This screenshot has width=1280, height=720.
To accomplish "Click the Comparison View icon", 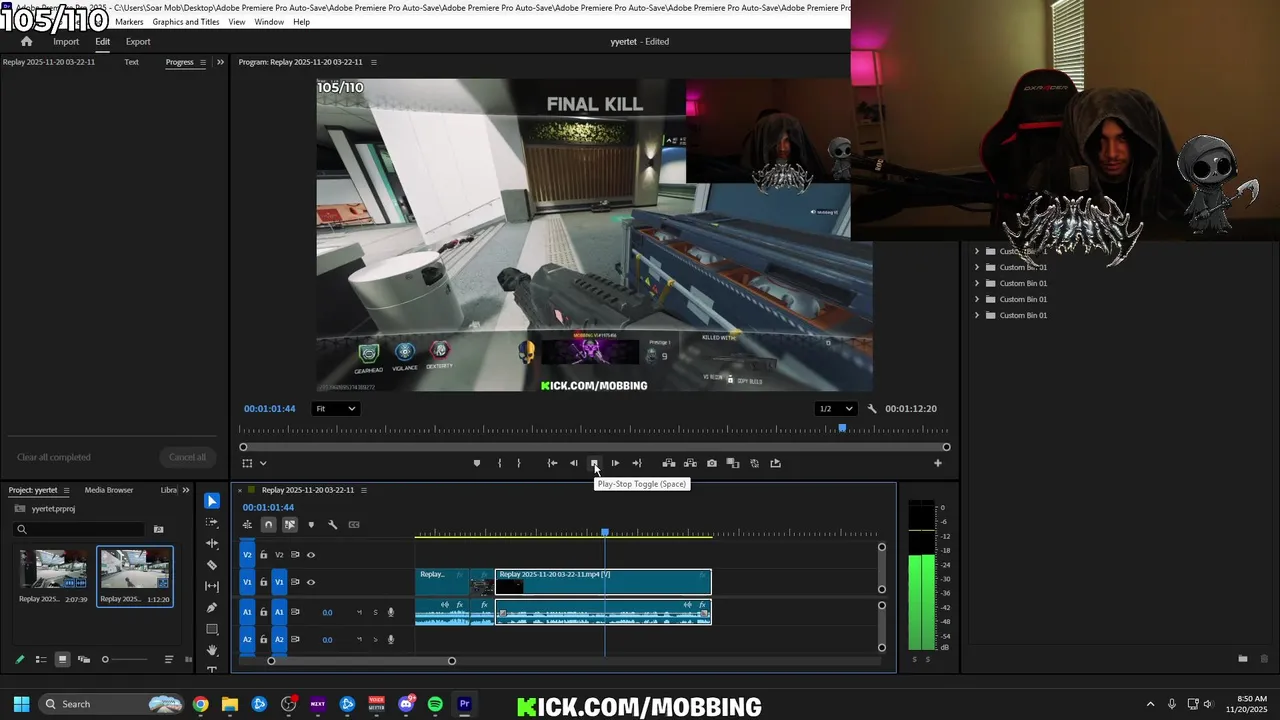I will [x=733, y=463].
